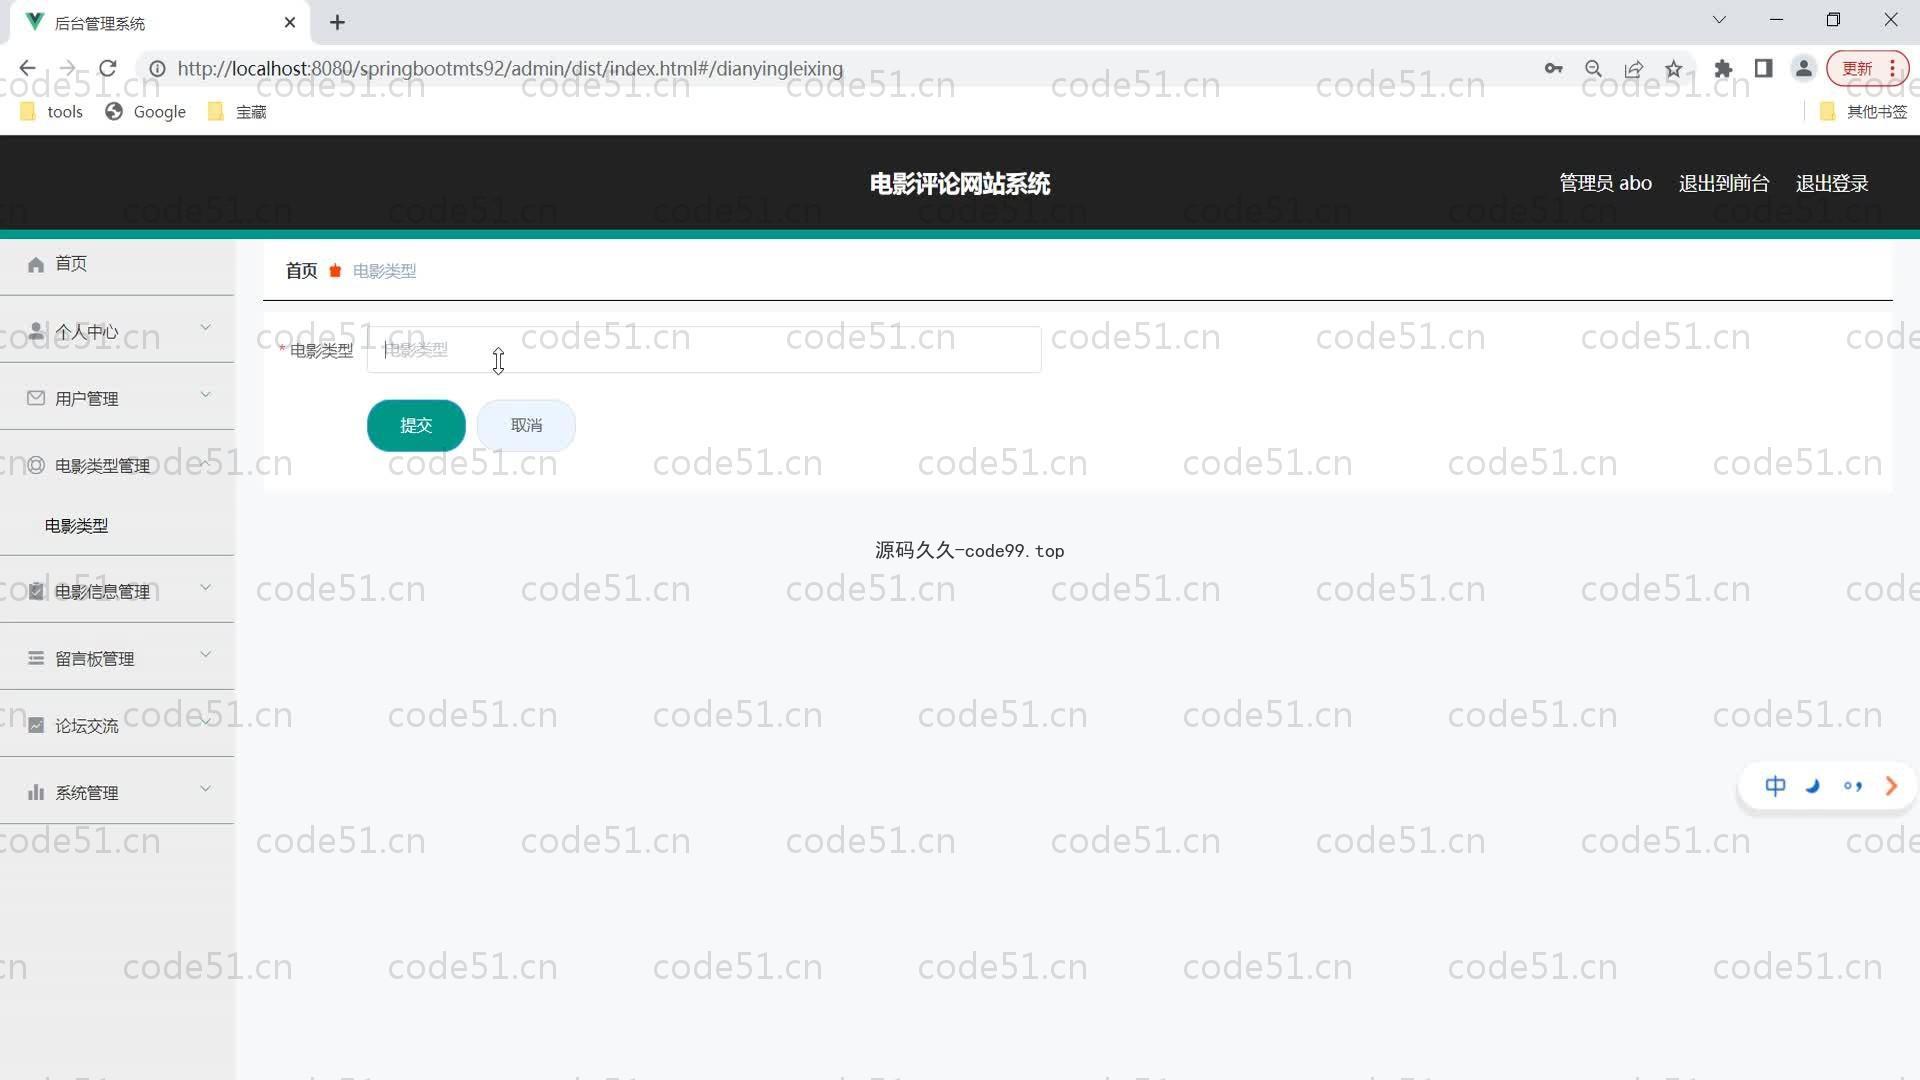Click the share page icon in the address bar
1920x1080 pixels.
(1633, 69)
